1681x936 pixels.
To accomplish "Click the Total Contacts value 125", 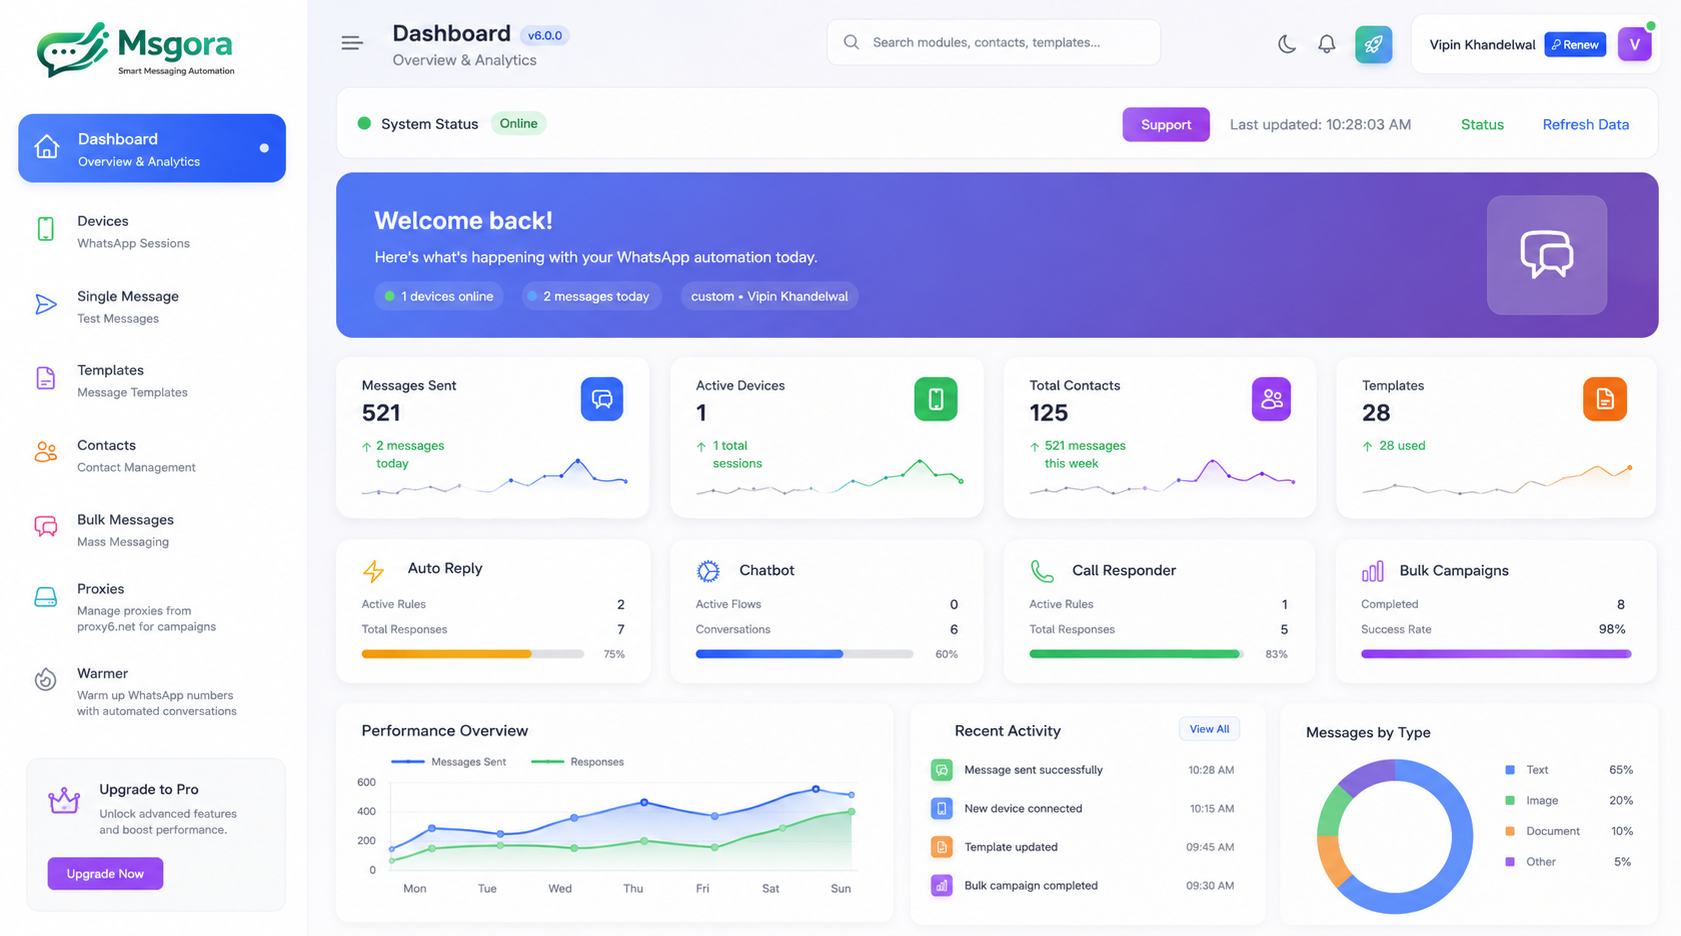I will pyautogui.click(x=1049, y=413).
